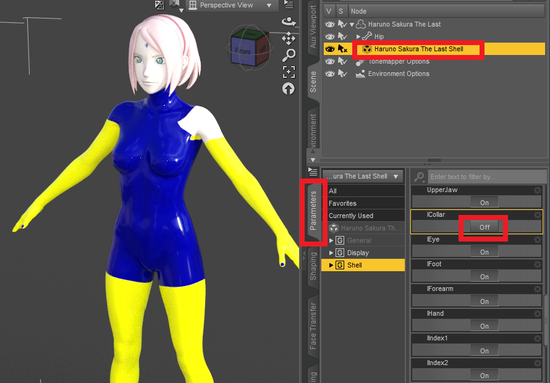Click the frame selection viewport icon
550x383 pixels.
[x=289, y=72]
